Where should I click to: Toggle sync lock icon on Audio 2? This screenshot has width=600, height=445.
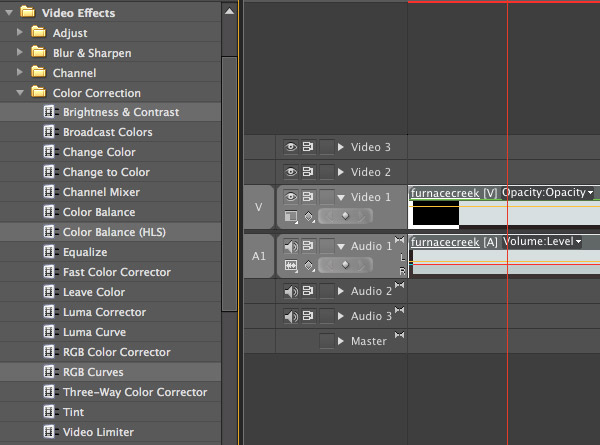coord(308,291)
